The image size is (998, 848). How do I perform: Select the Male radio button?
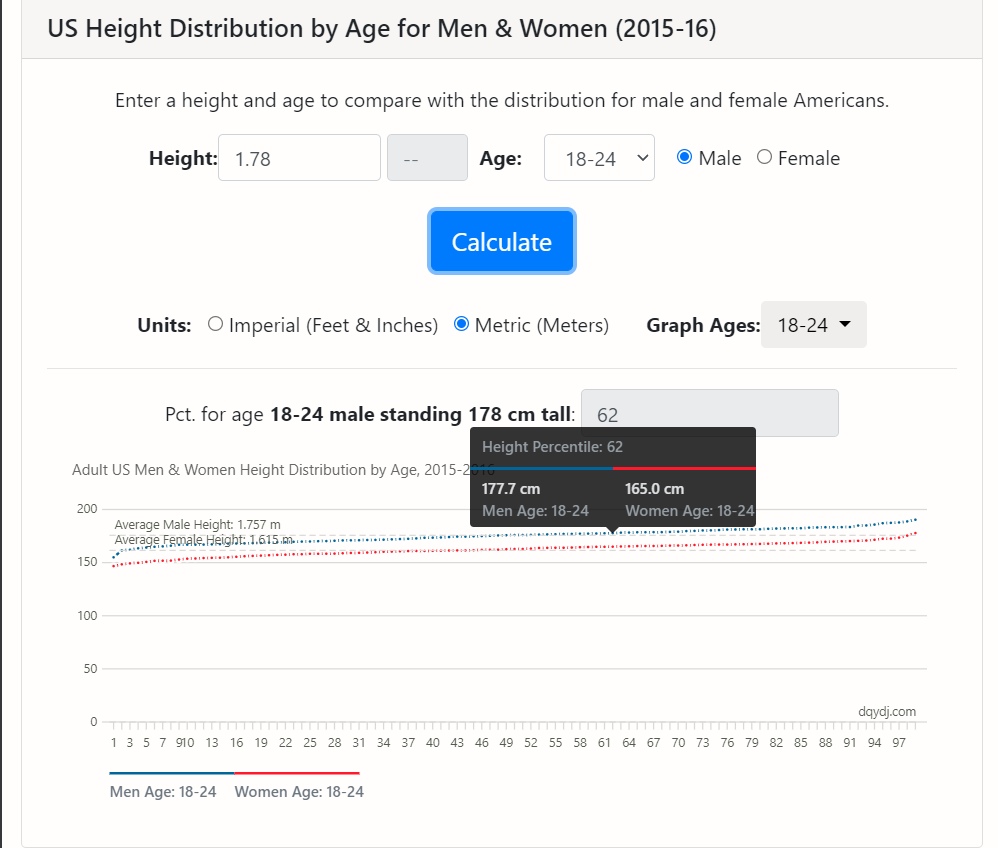[x=684, y=157]
